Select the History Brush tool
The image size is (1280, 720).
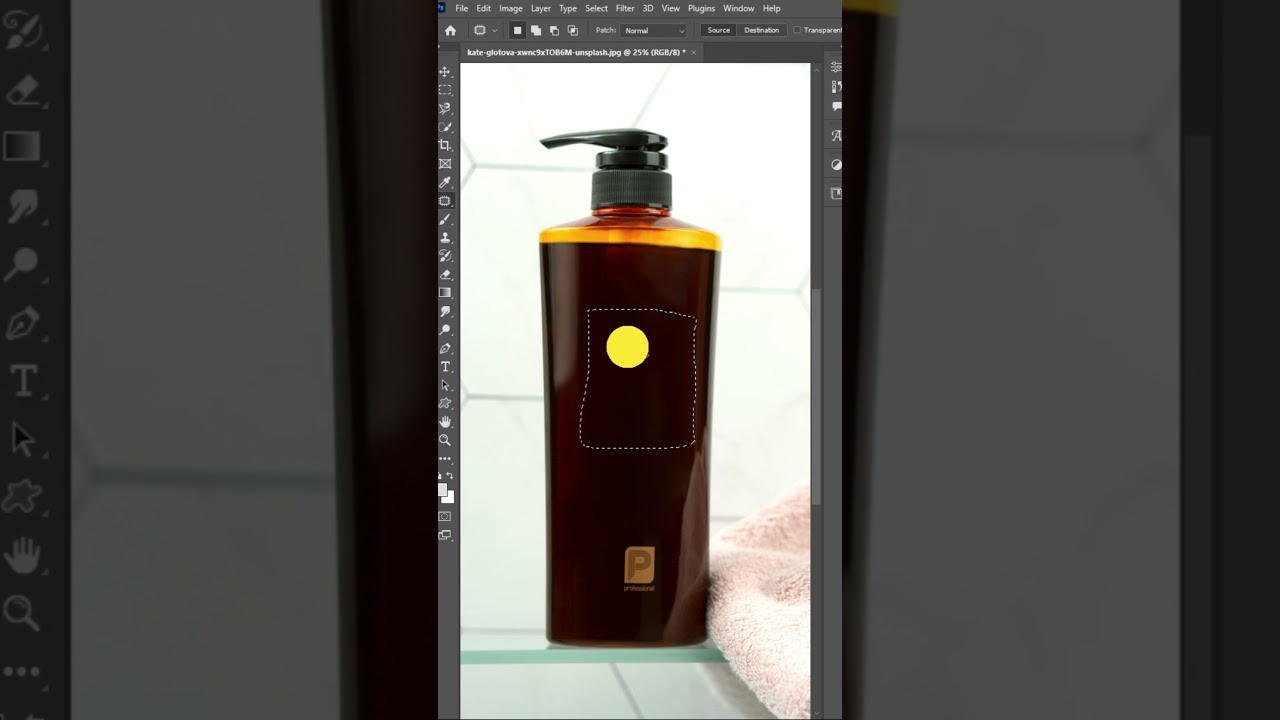click(x=445, y=256)
